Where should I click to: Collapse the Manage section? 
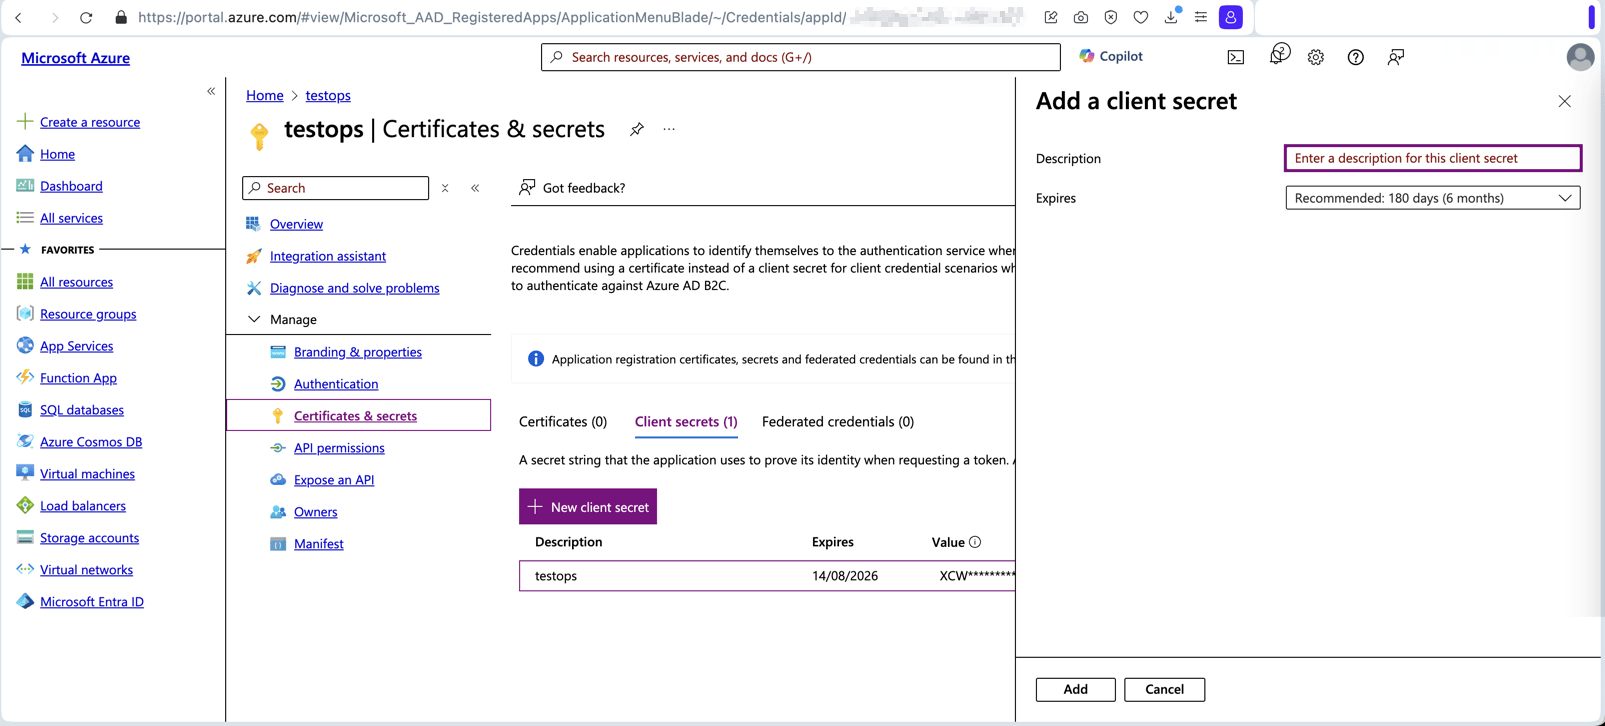pos(254,320)
